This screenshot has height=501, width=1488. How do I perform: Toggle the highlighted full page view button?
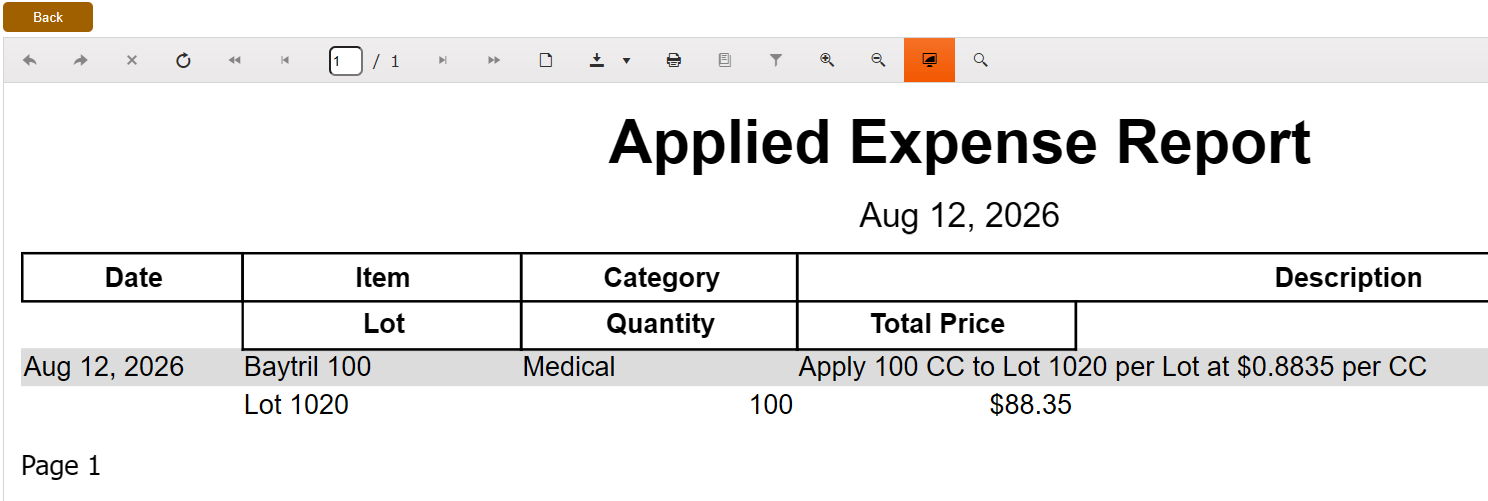[x=929, y=61]
